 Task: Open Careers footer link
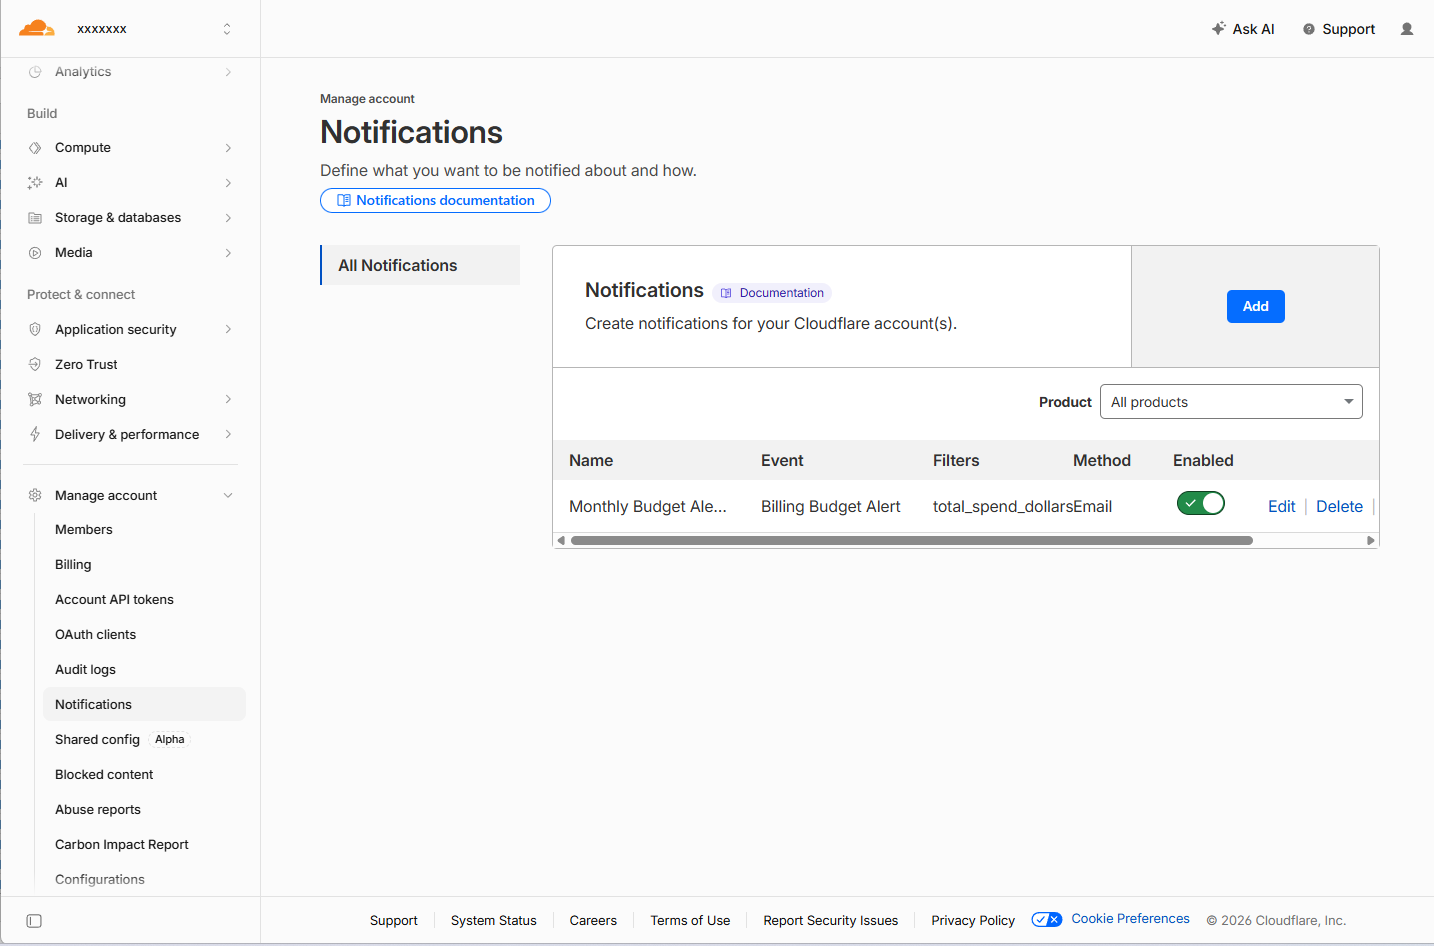(593, 921)
